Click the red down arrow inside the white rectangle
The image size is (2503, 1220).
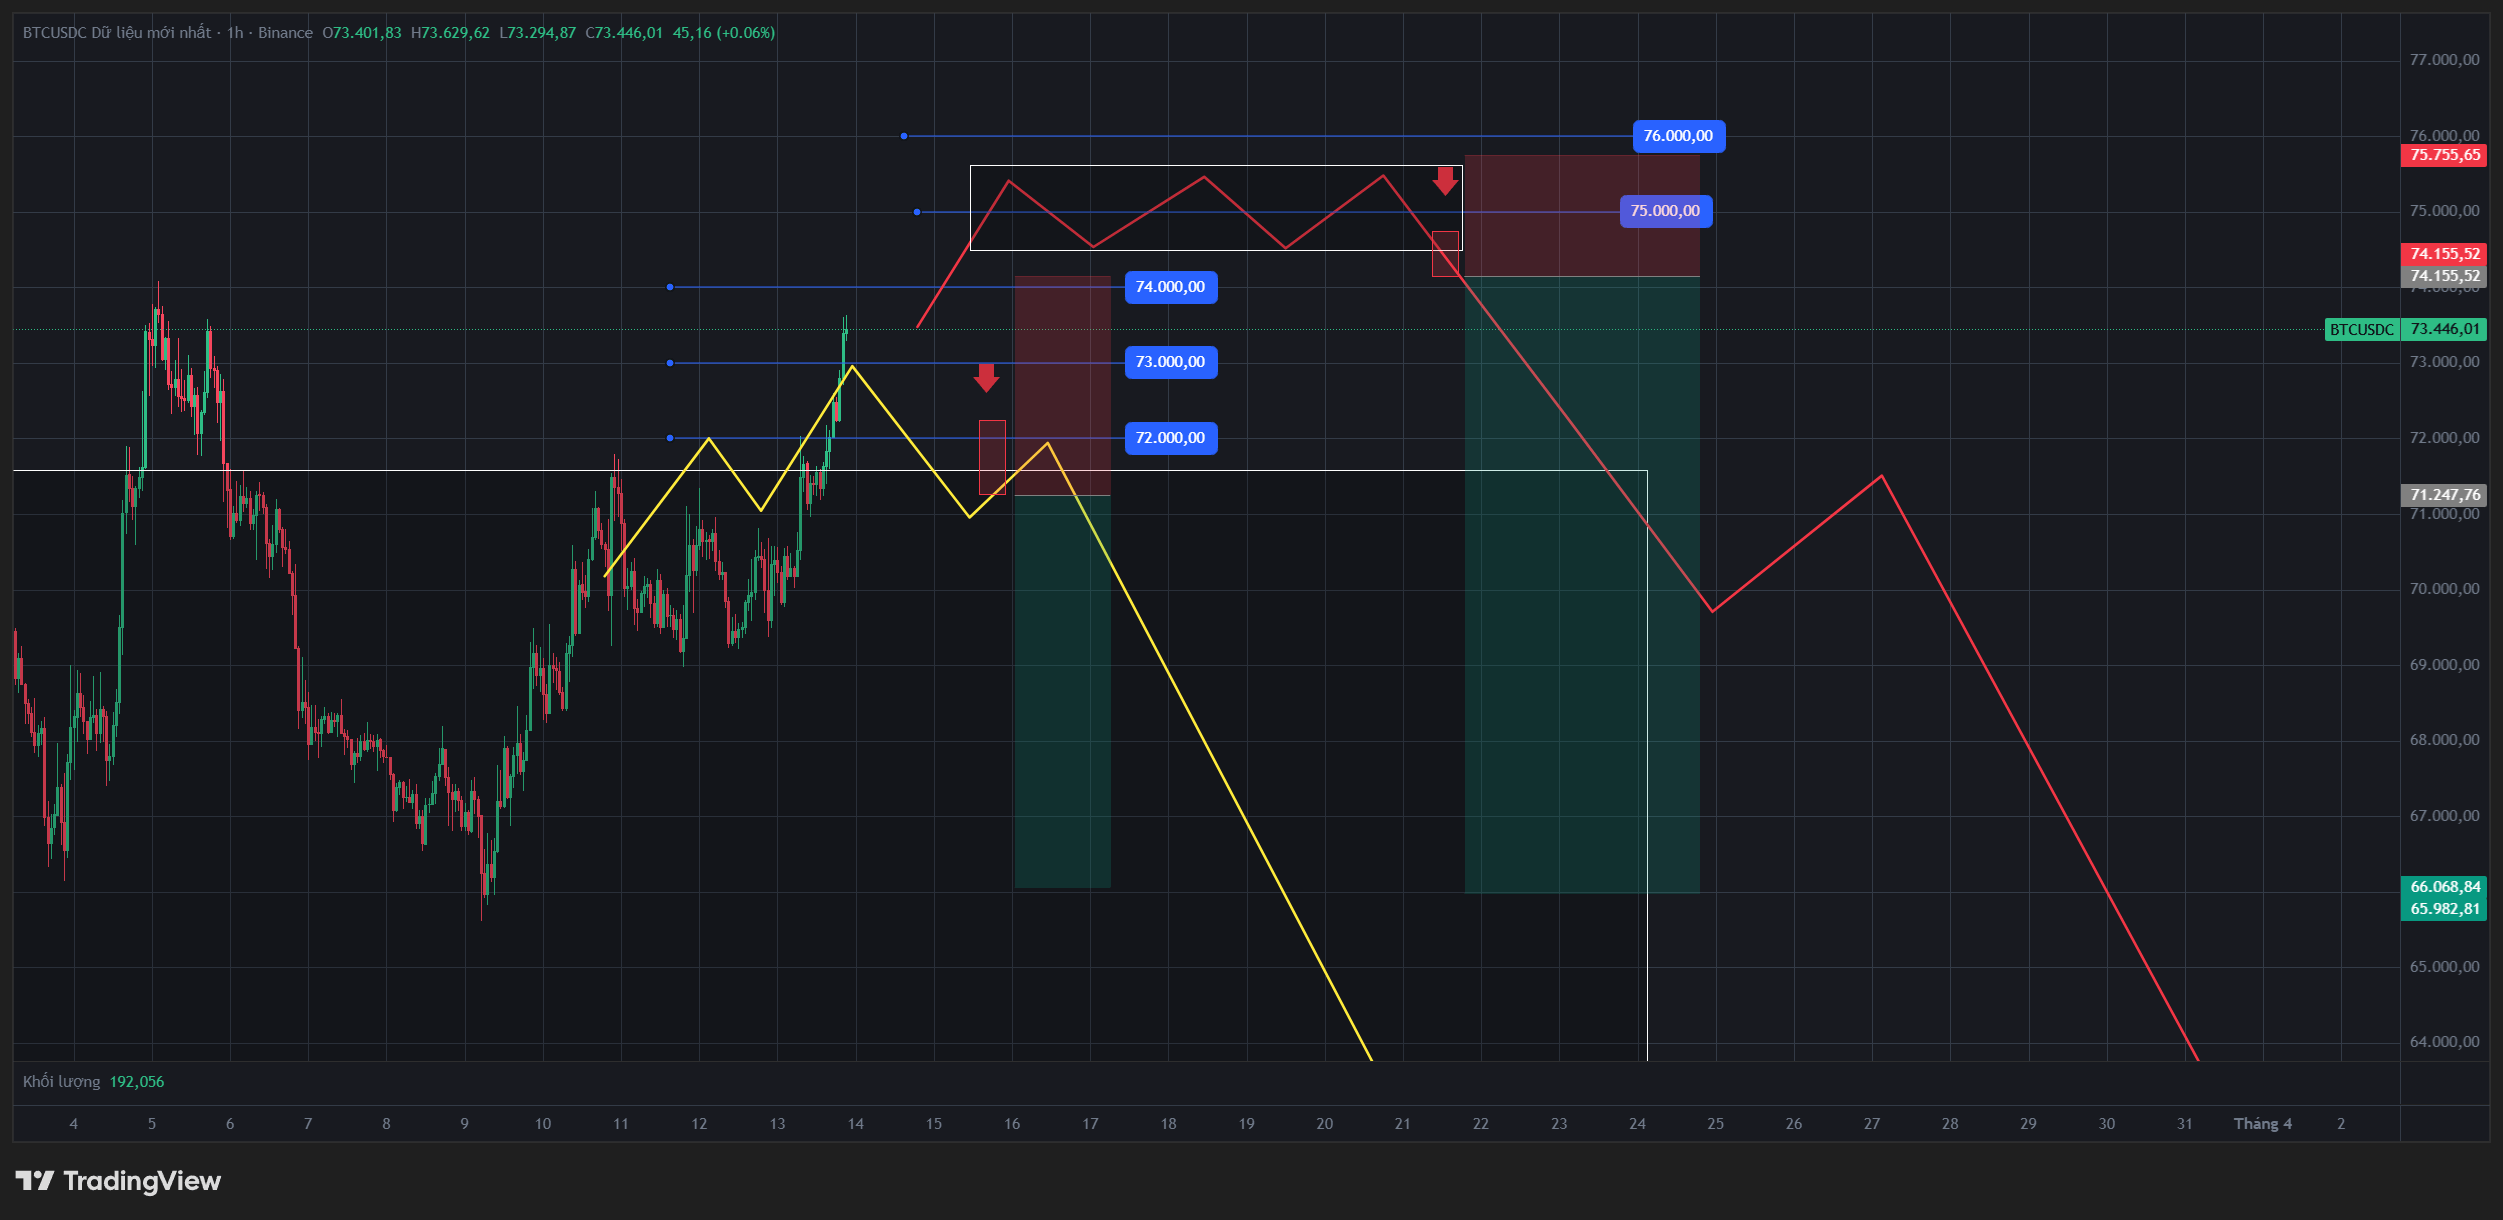click(x=1444, y=181)
